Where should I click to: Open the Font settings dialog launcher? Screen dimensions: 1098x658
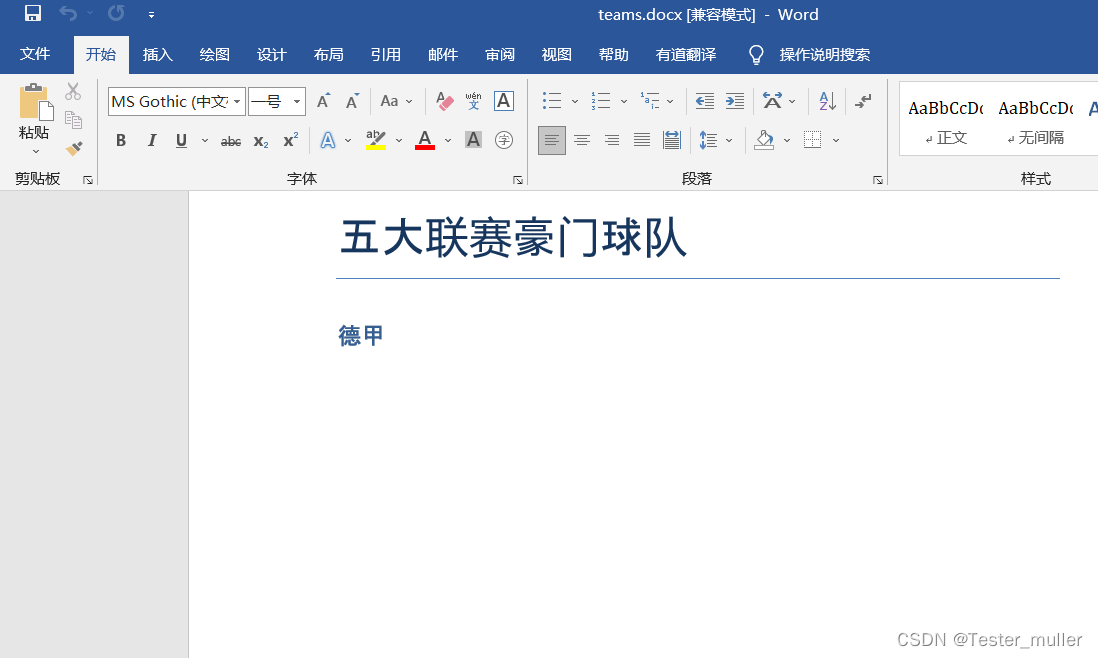[x=517, y=178]
